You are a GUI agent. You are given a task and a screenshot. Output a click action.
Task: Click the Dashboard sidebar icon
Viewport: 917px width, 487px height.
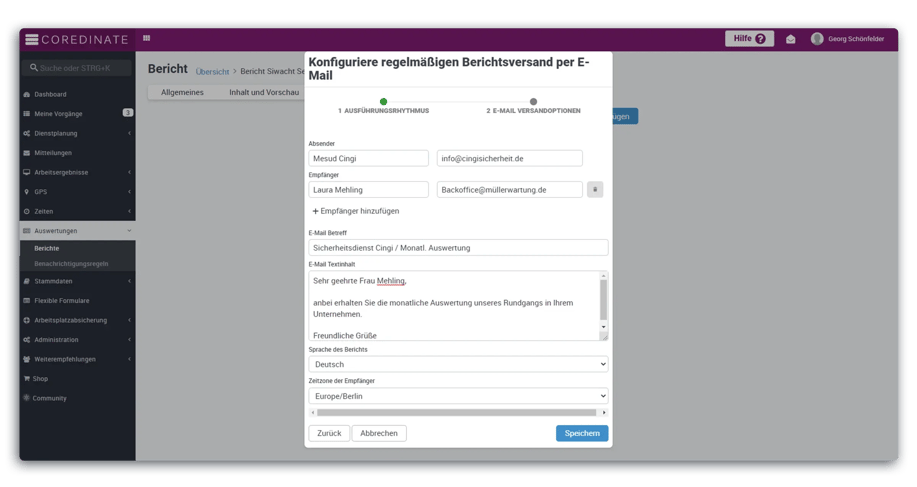click(x=27, y=94)
